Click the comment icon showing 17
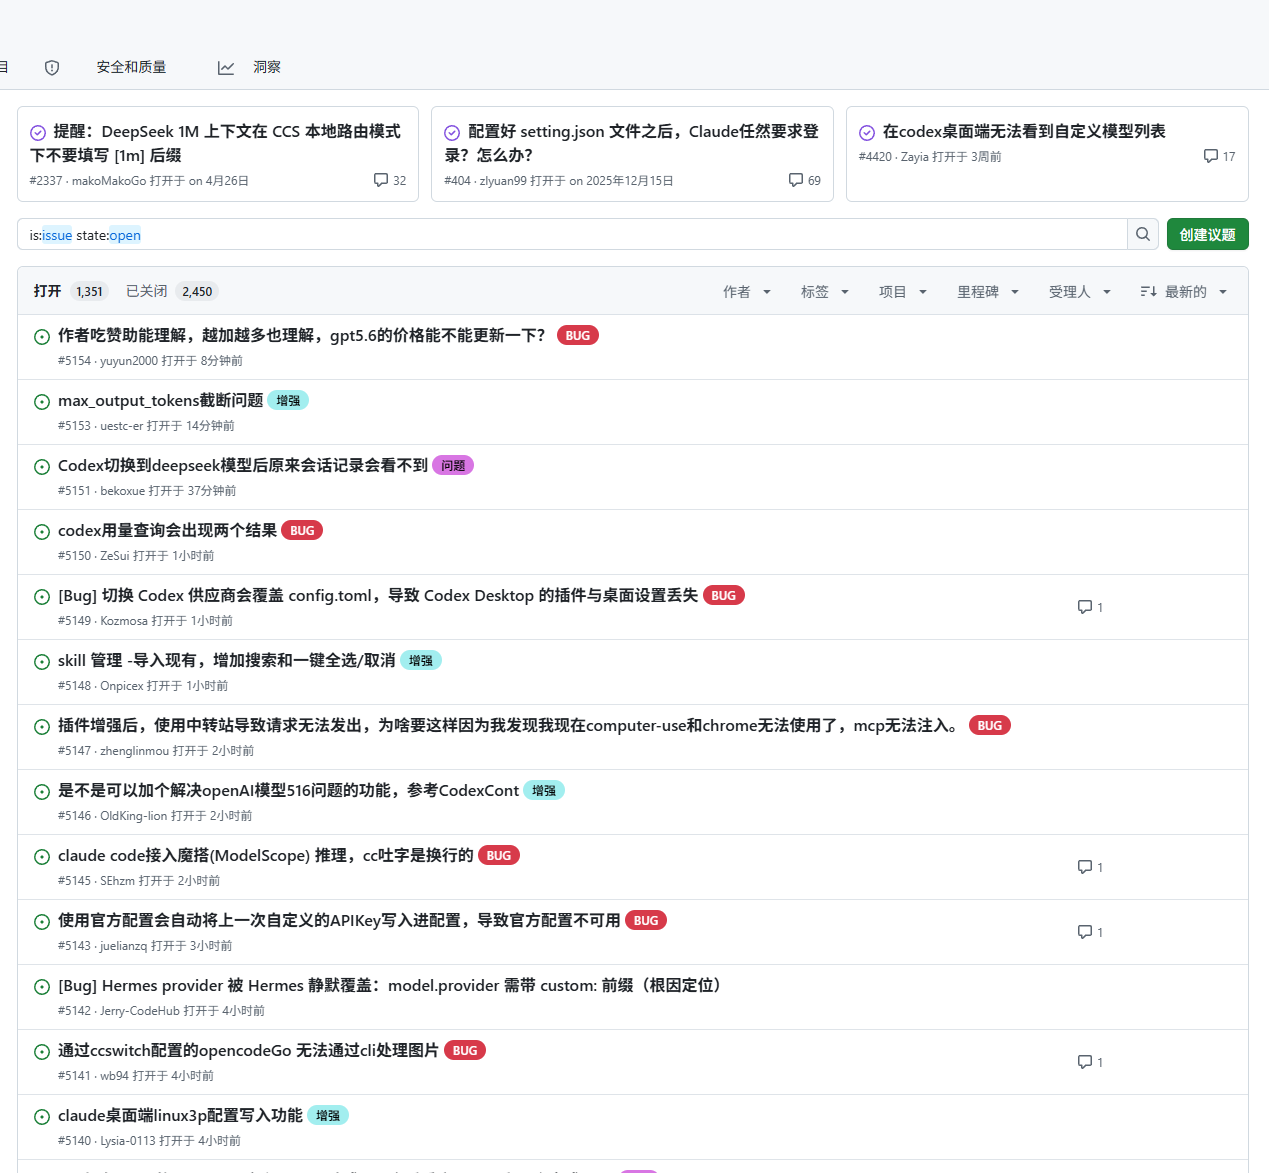 click(1211, 156)
